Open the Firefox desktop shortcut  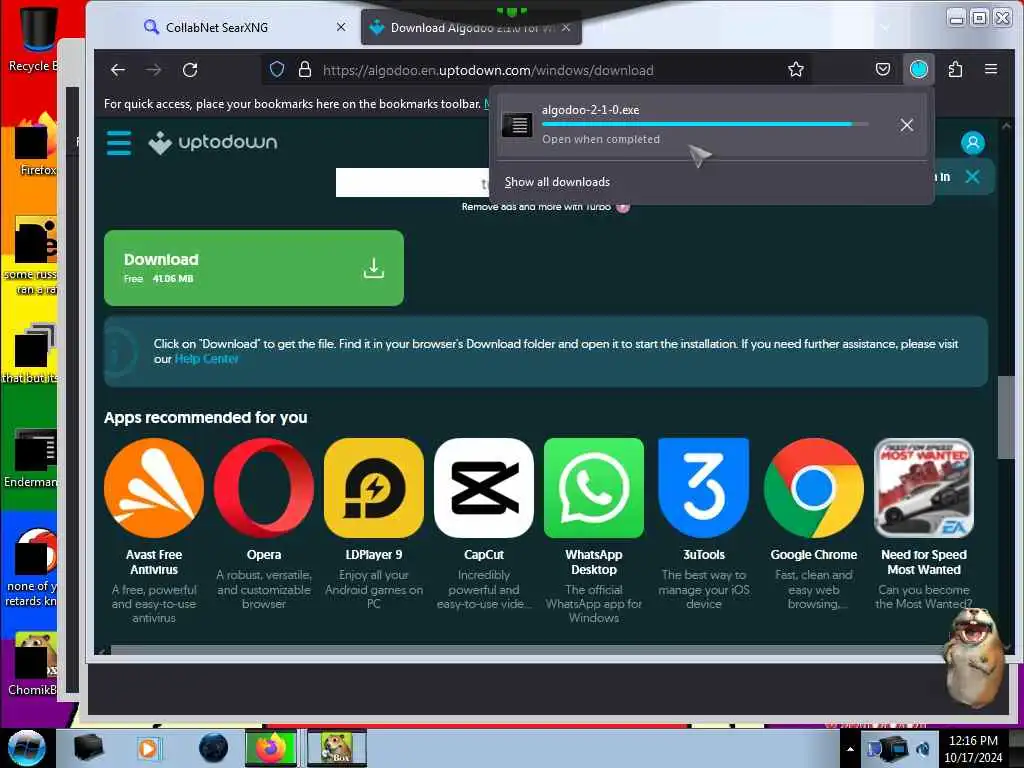(x=37, y=144)
